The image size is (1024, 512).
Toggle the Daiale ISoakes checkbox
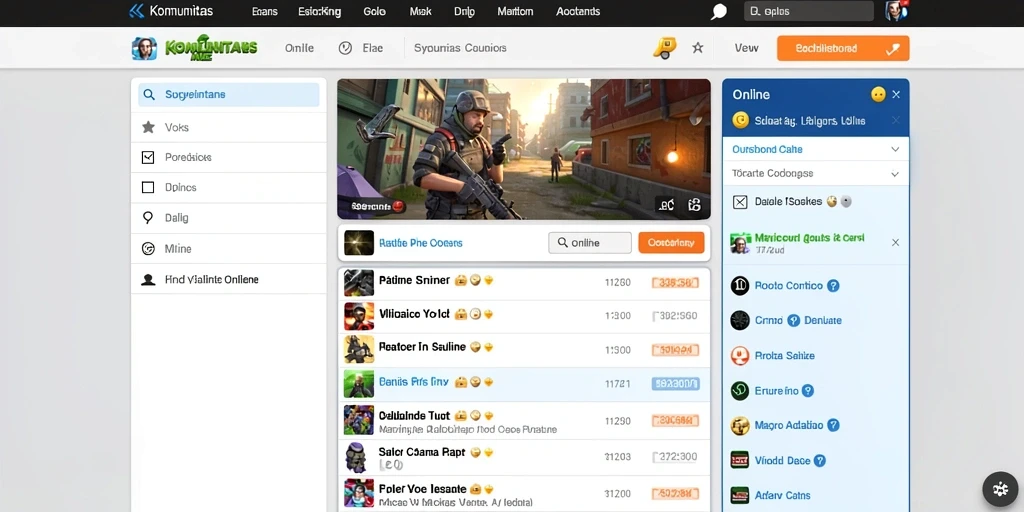740,202
